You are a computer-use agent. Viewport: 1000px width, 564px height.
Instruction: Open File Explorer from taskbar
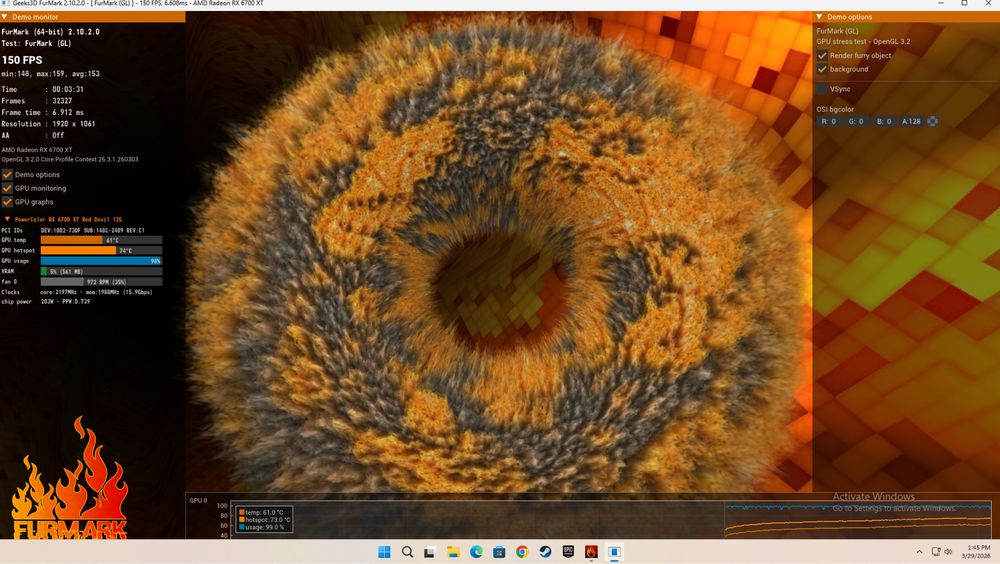(453, 552)
